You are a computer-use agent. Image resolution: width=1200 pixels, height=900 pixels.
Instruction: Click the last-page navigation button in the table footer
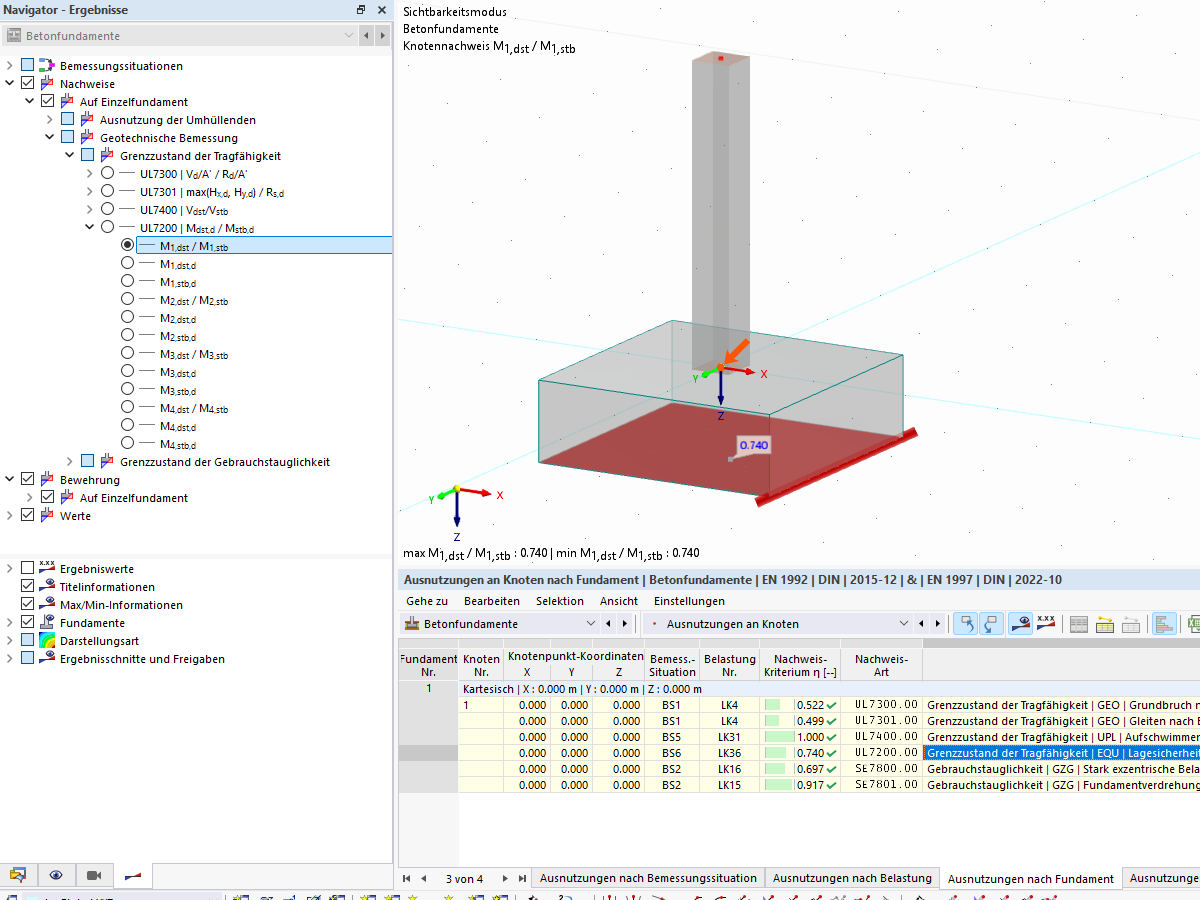click(521, 878)
